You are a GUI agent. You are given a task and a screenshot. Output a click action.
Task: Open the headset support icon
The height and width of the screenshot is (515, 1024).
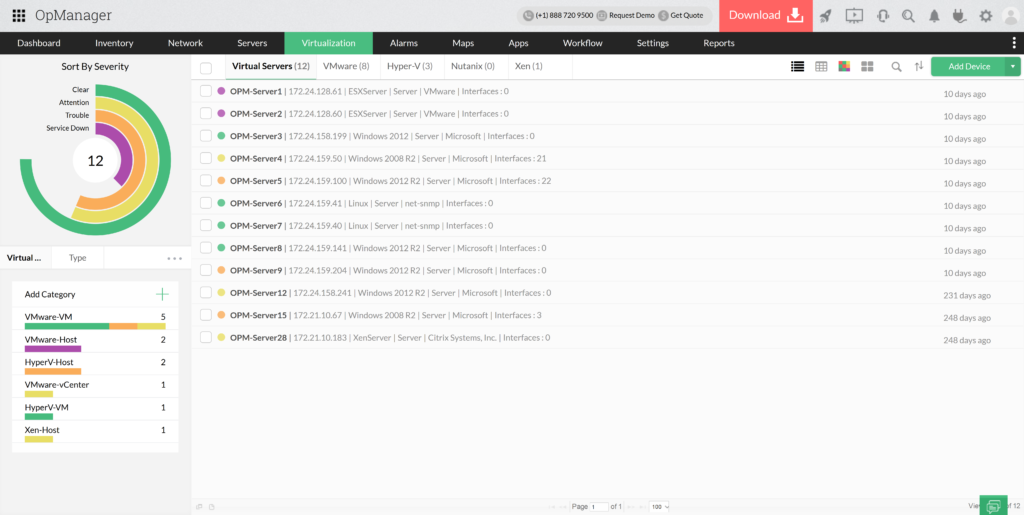click(882, 15)
